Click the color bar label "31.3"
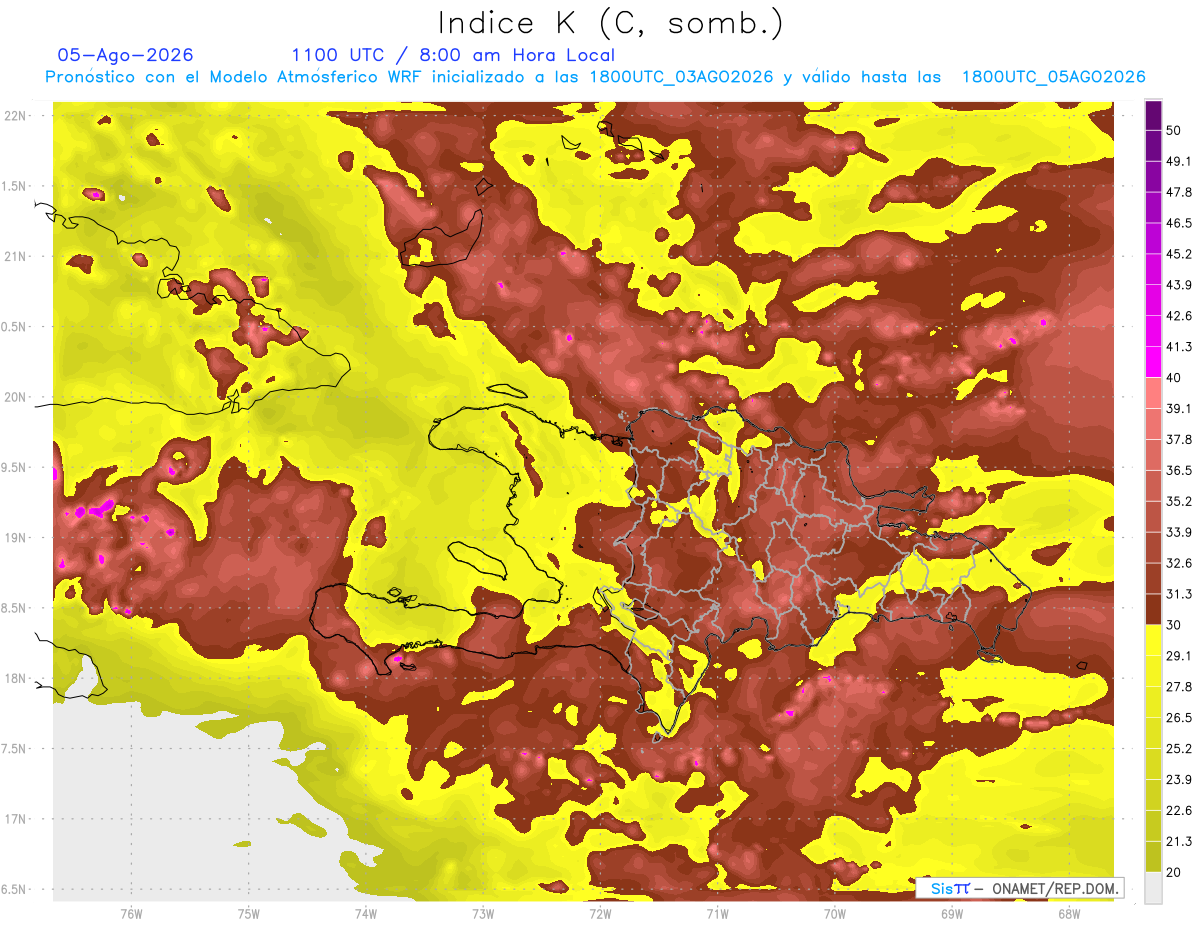The width and height of the screenshot is (1200, 927). pyautogui.click(x=1179, y=594)
